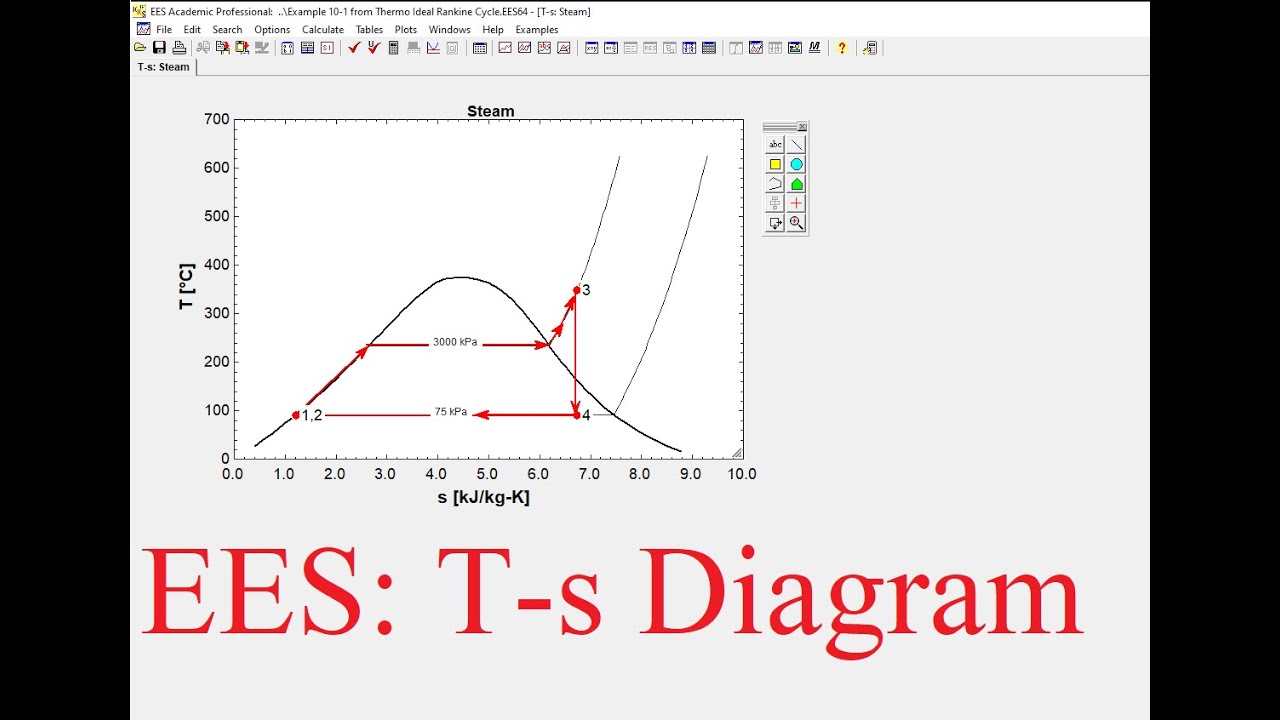The image size is (1280, 720).
Task: Select the magnifier zoom tool
Action: point(796,223)
